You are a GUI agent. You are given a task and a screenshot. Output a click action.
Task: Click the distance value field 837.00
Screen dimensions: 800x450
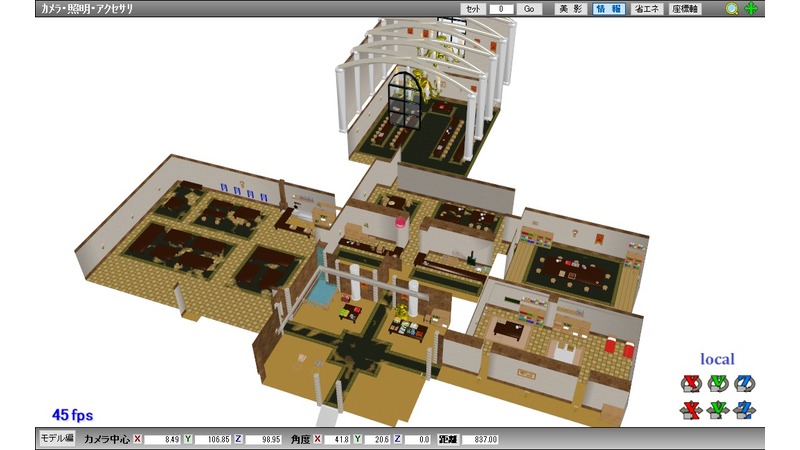[x=480, y=439]
